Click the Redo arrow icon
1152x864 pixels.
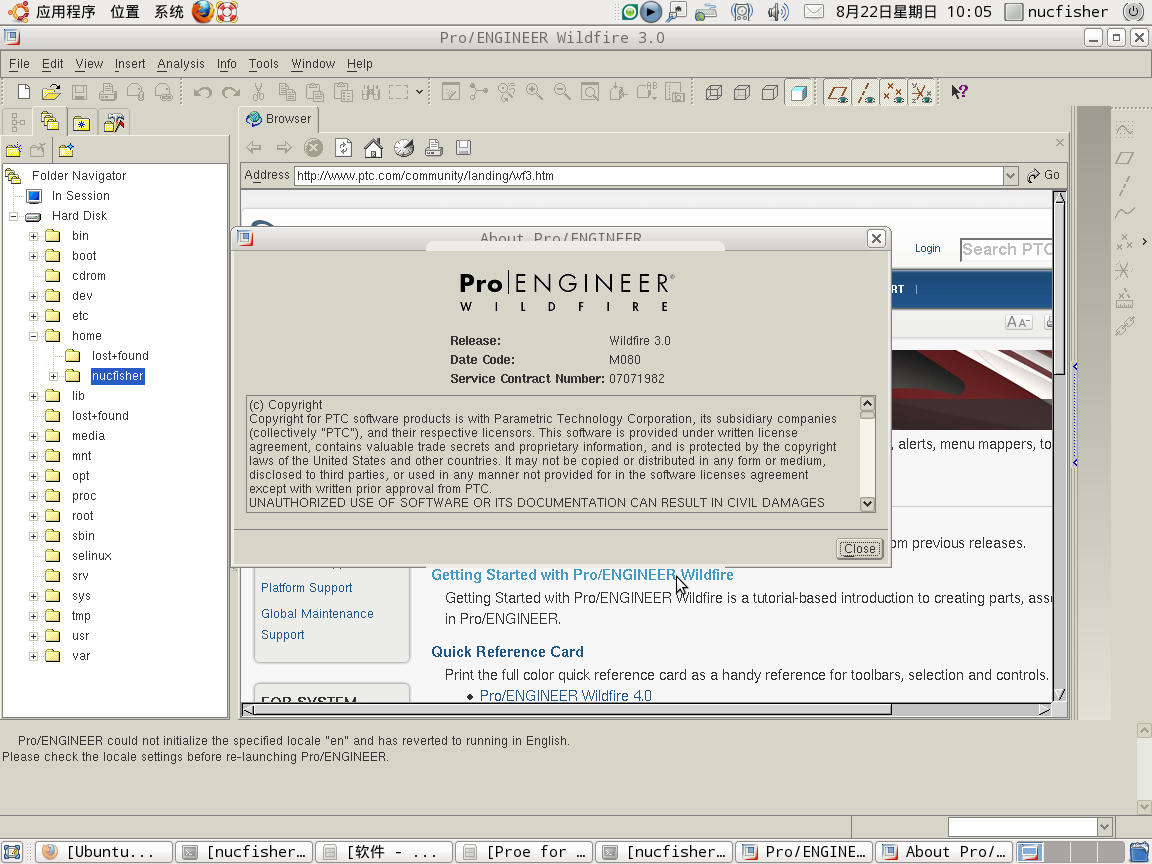tap(231, 92)
